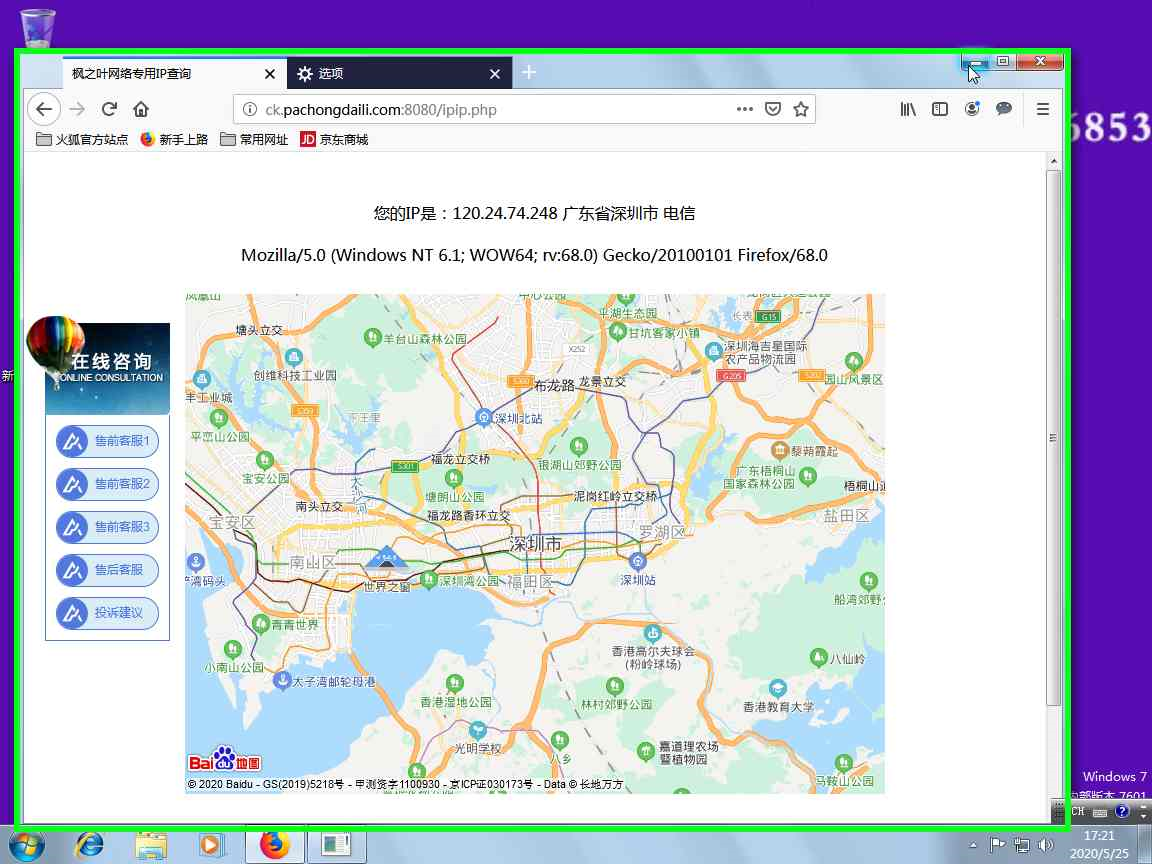Open the Action Center flag icon
The width and height of the screenshot is (1152, 864).
pyautogui.click(x=997, y=845)
